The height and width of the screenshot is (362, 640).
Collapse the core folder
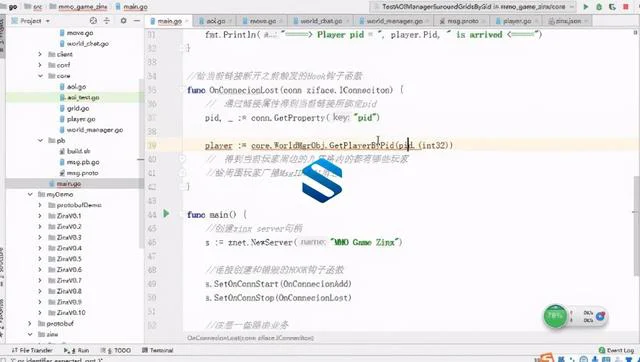[40, 76]
